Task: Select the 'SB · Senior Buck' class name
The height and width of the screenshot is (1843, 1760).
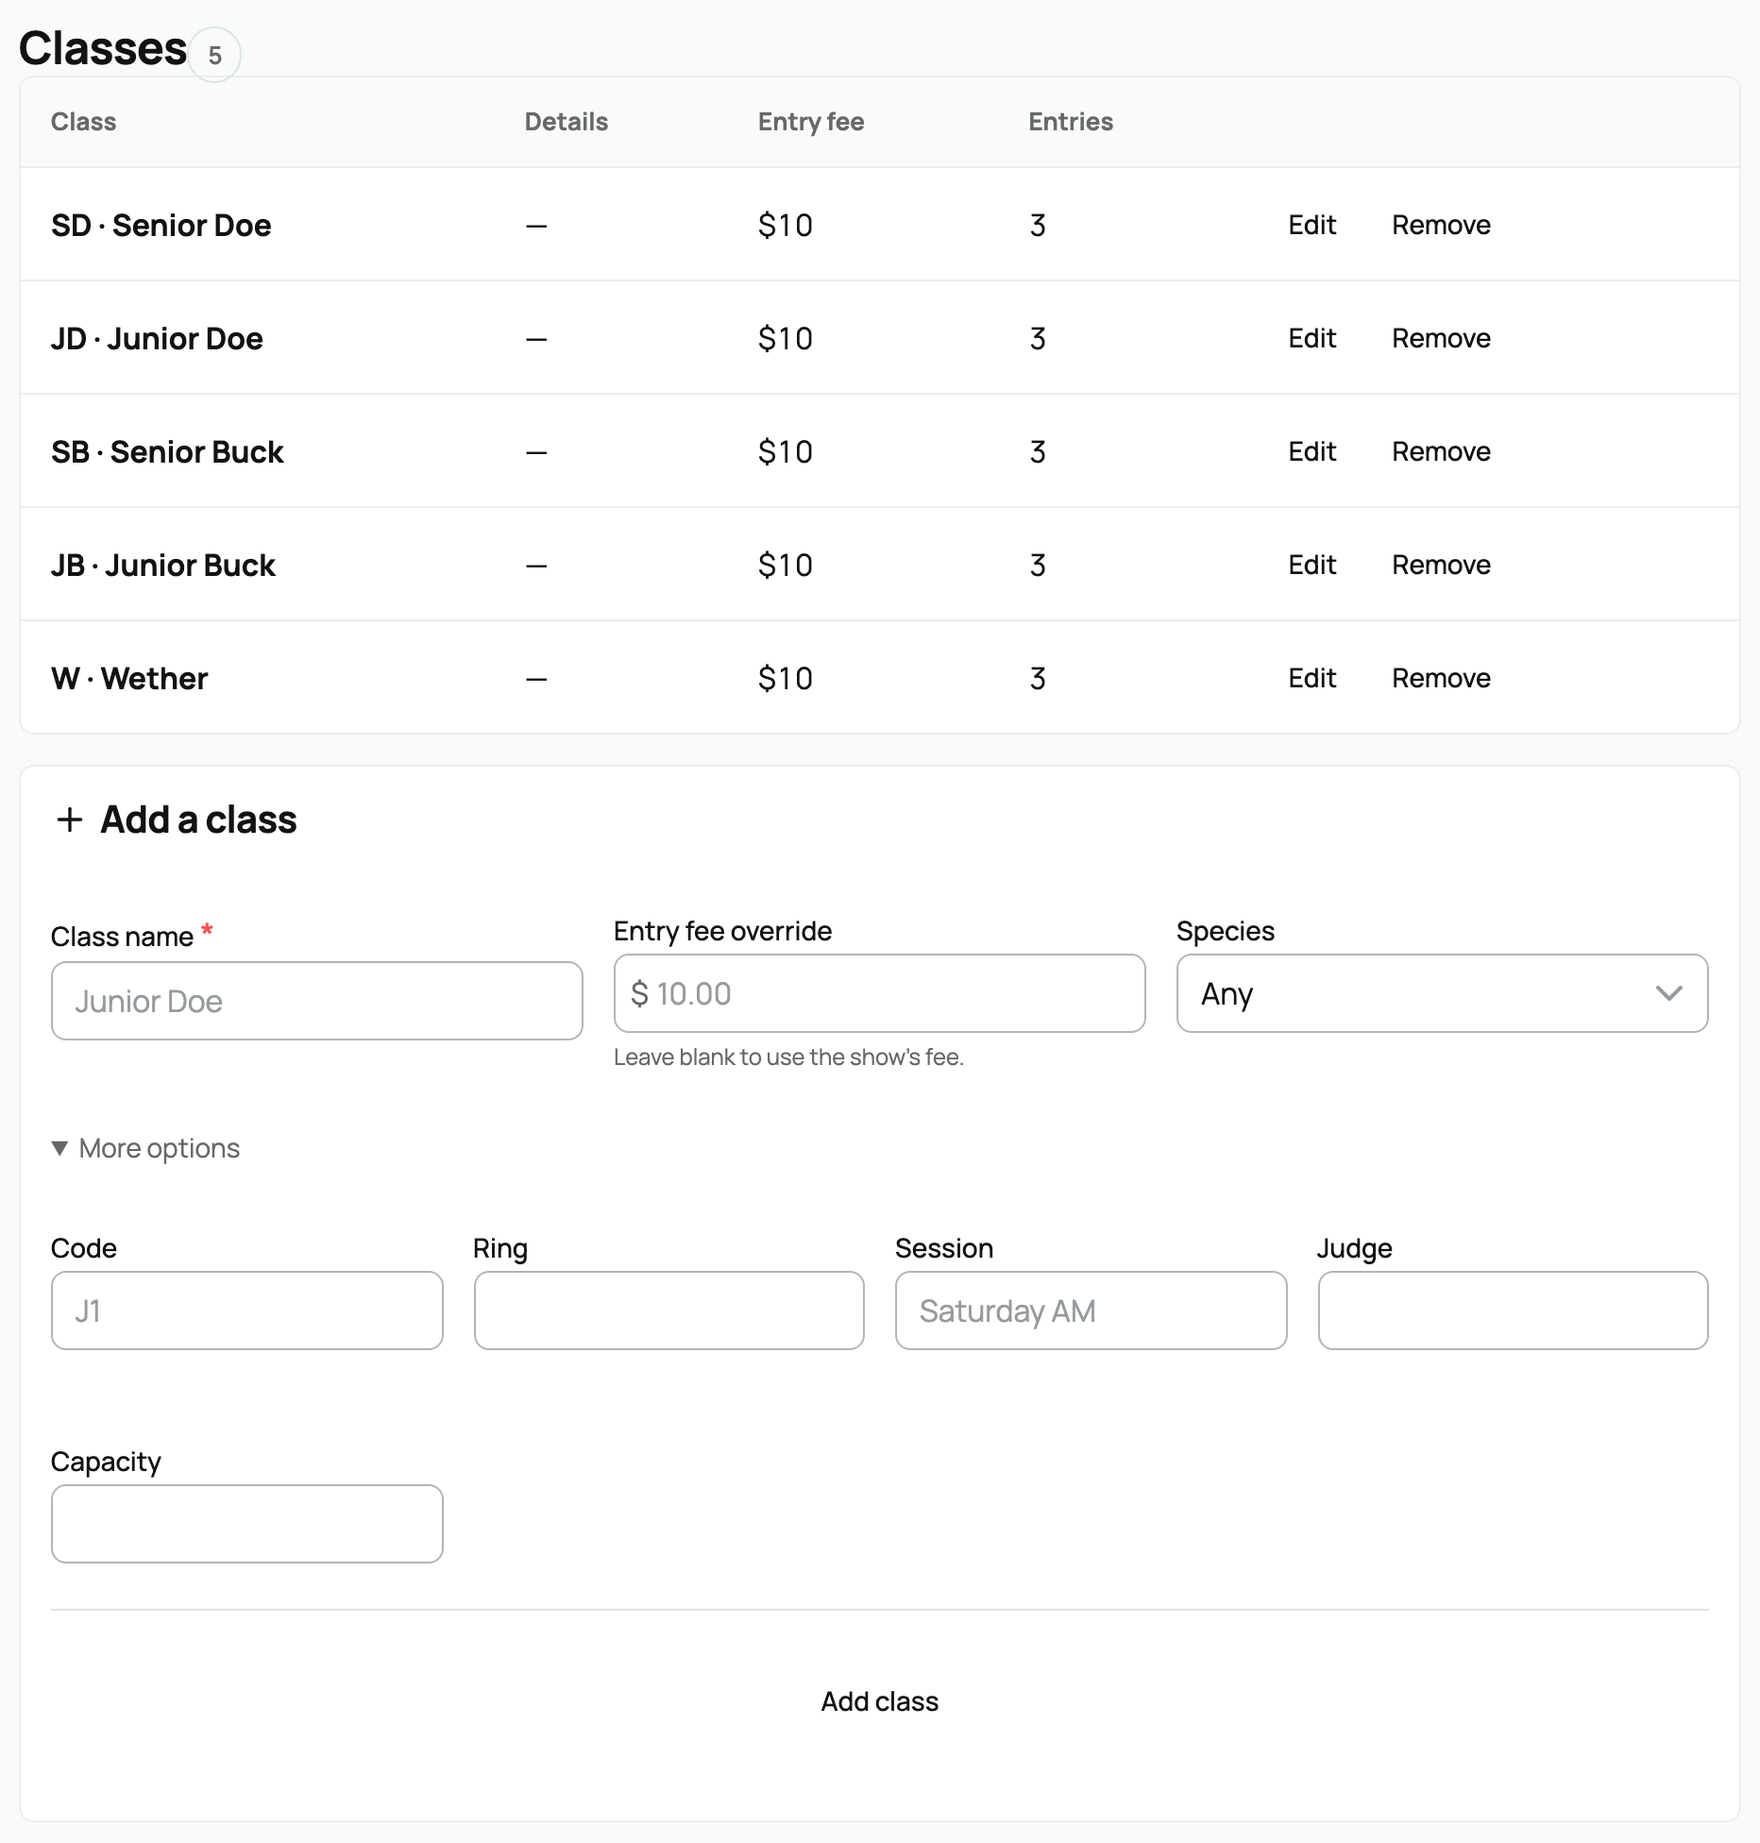Action: [x=167, y=451]
